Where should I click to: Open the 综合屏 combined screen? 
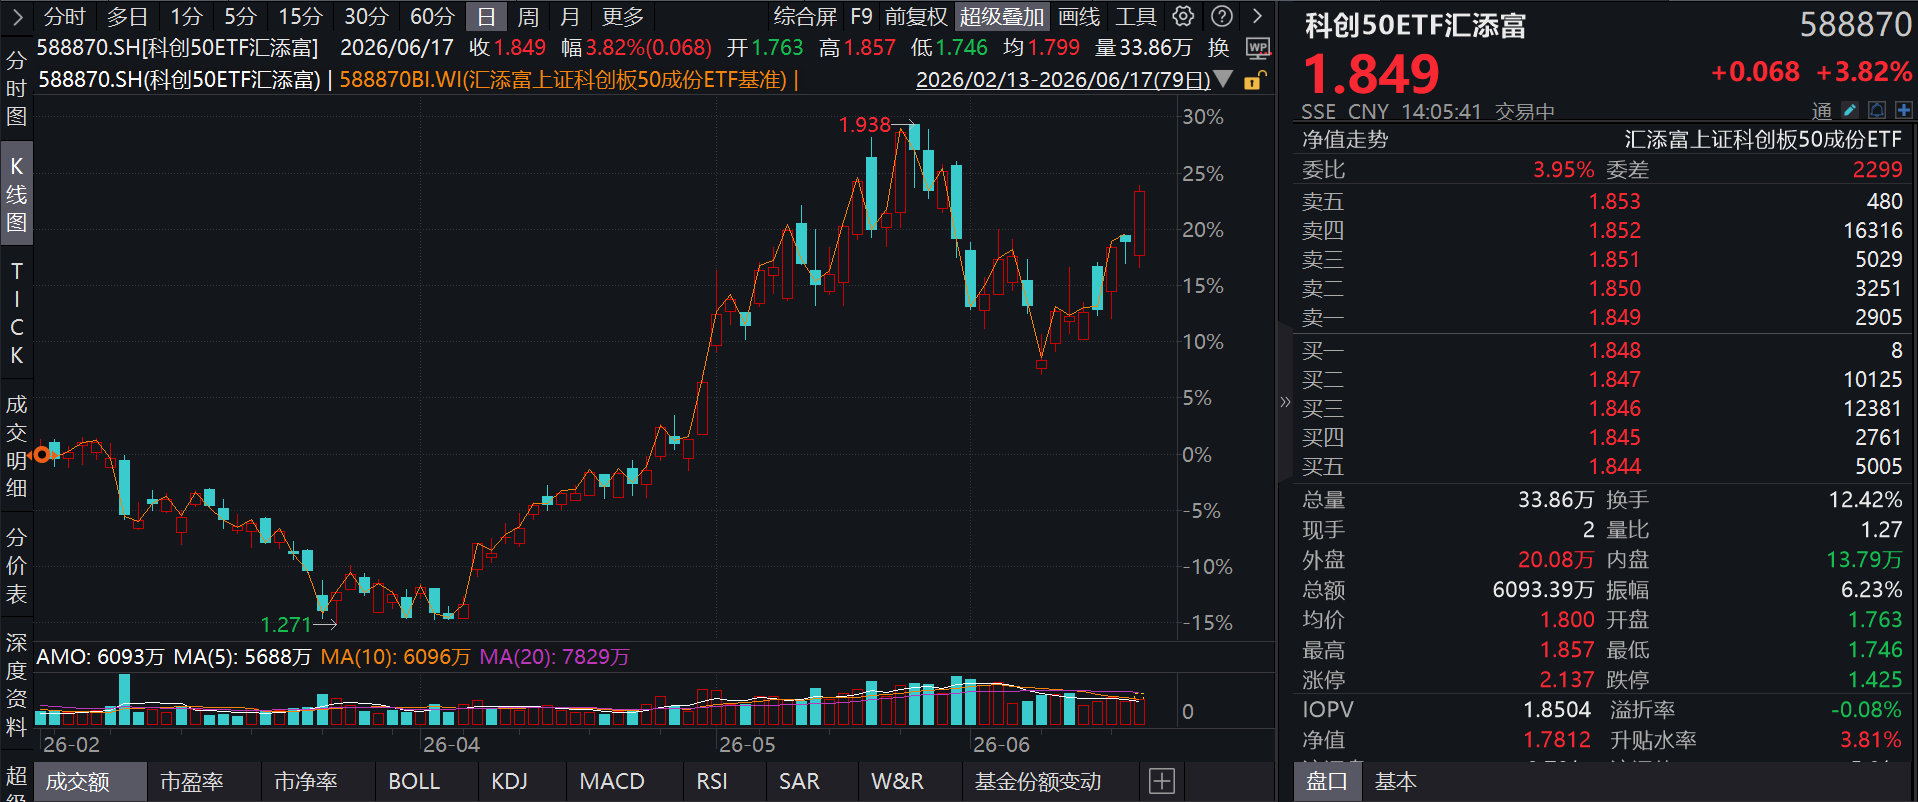pyautogui.click(x=805, y=17)
